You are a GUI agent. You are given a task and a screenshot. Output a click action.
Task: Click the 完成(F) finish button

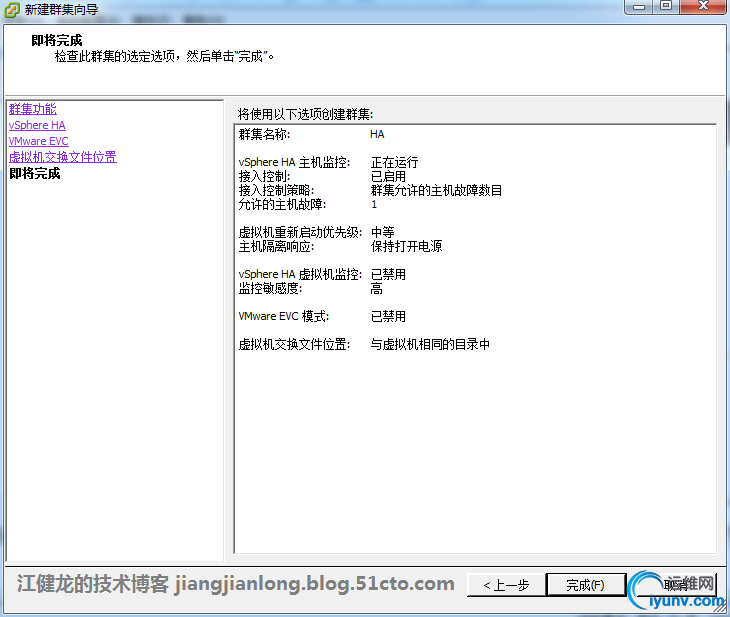click(585, 585)
